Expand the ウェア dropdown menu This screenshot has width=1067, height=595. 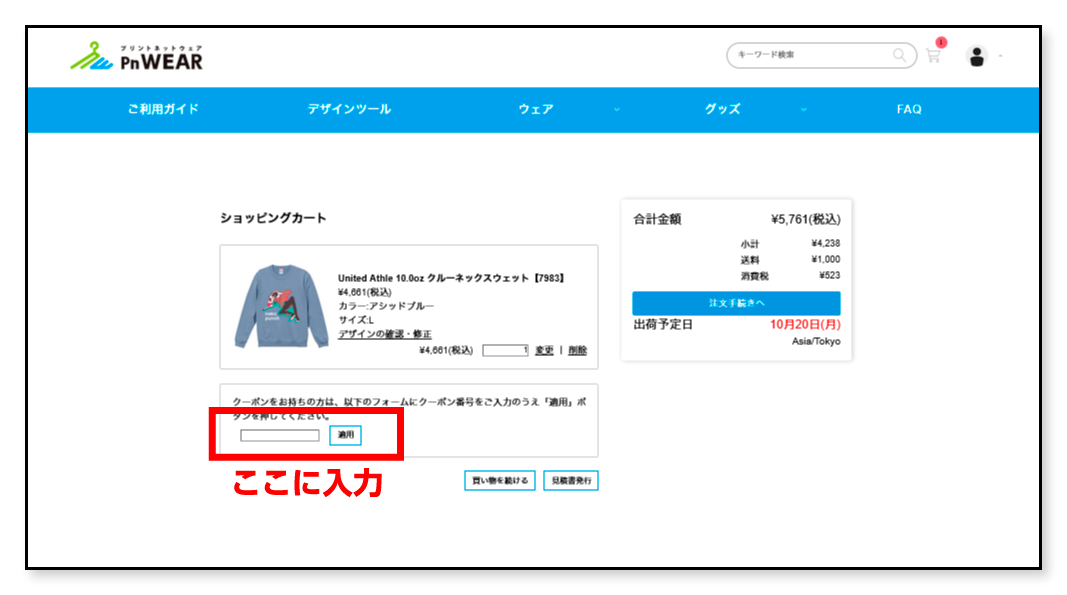[x=535, y=110]
